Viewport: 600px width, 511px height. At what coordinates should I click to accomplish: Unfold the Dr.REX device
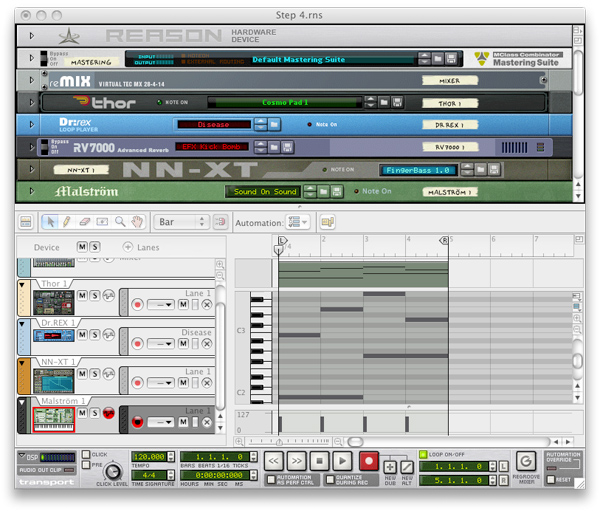click(x=32, y=125)
